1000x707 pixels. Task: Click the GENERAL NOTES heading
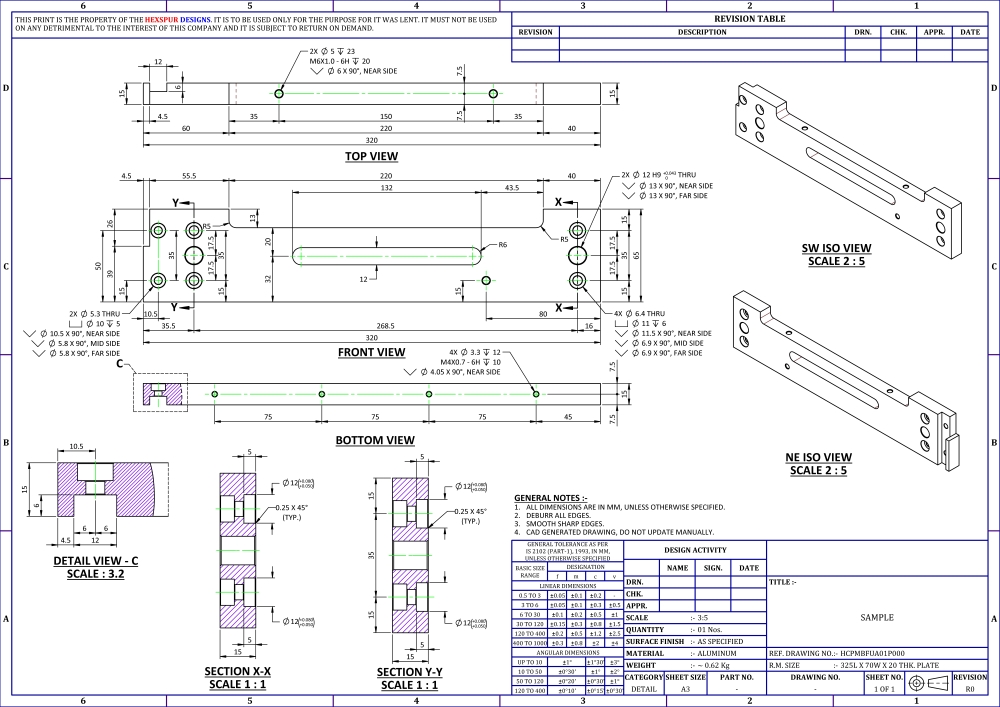(550, 497)
